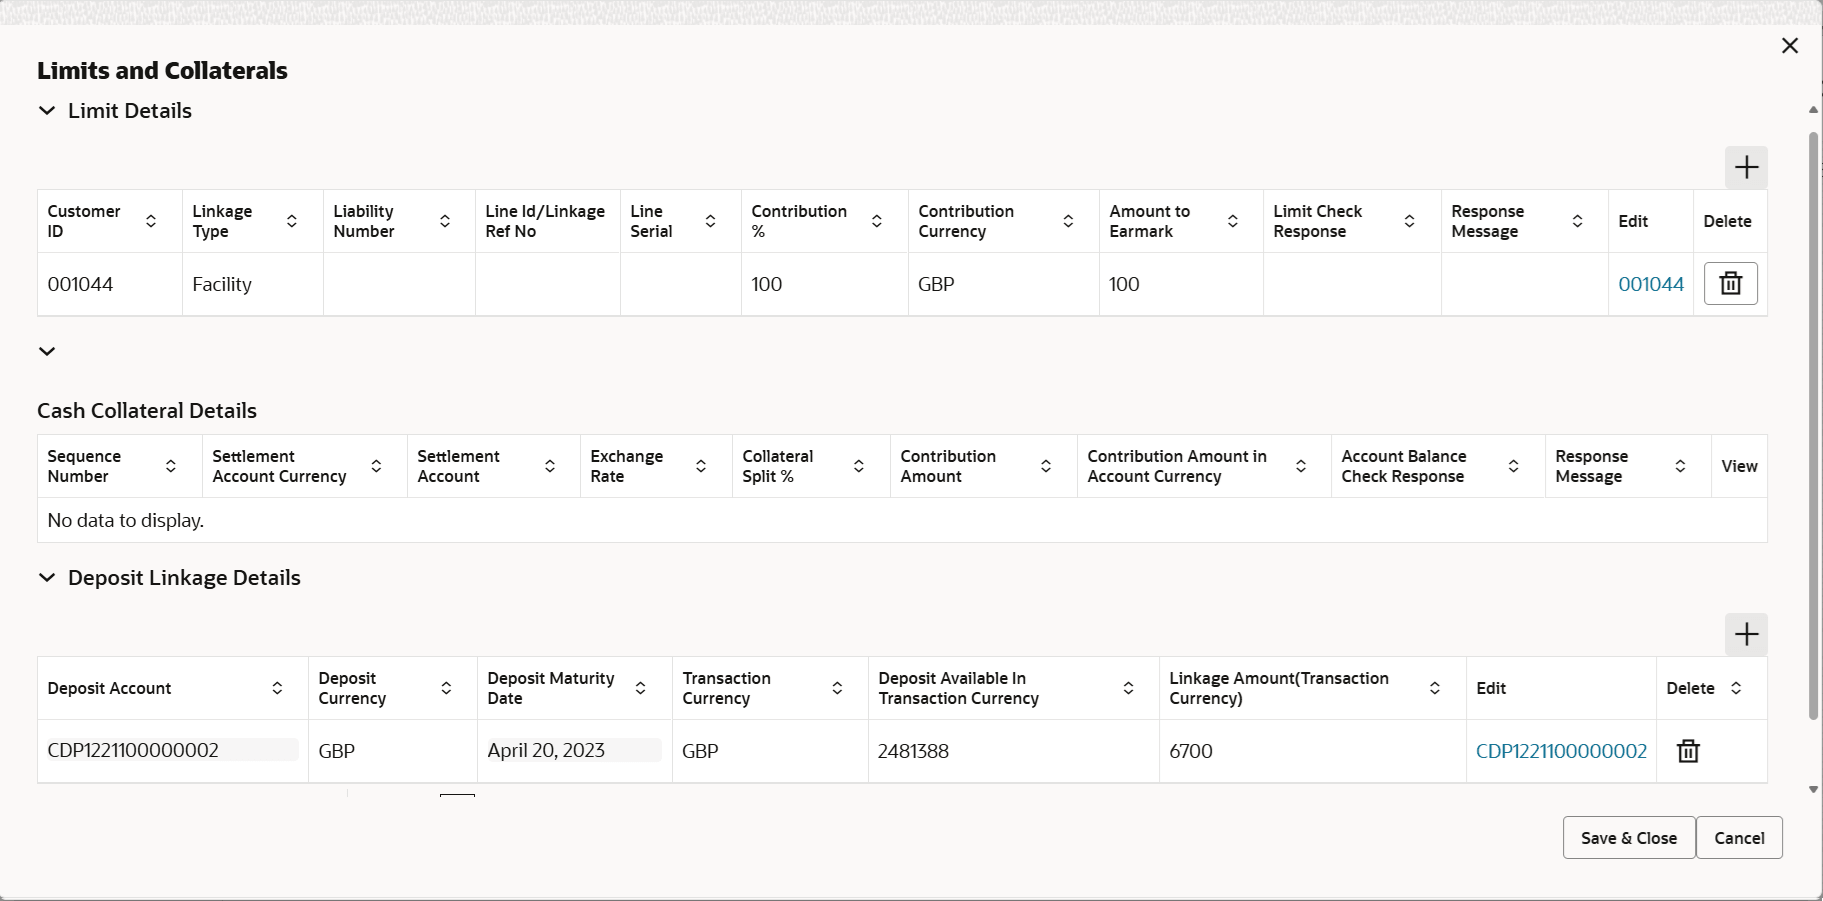
Task: Delete the 001044 limit row
Action: coord(1730,284)
